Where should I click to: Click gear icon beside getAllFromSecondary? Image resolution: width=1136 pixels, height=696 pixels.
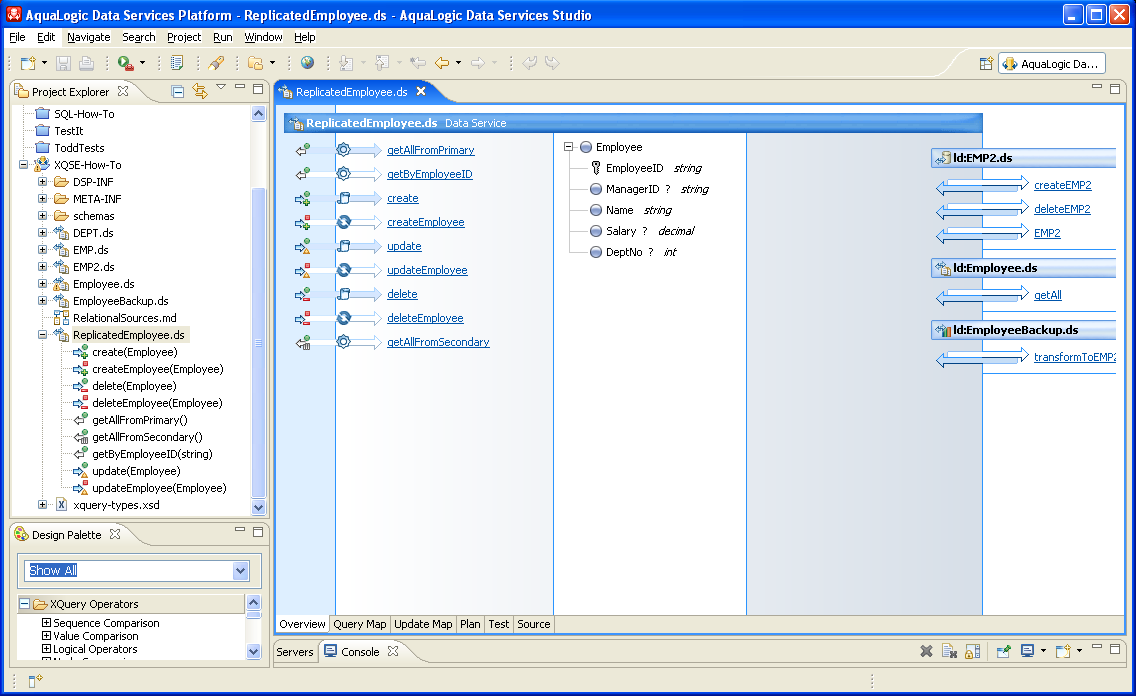[x=343, y=341]
